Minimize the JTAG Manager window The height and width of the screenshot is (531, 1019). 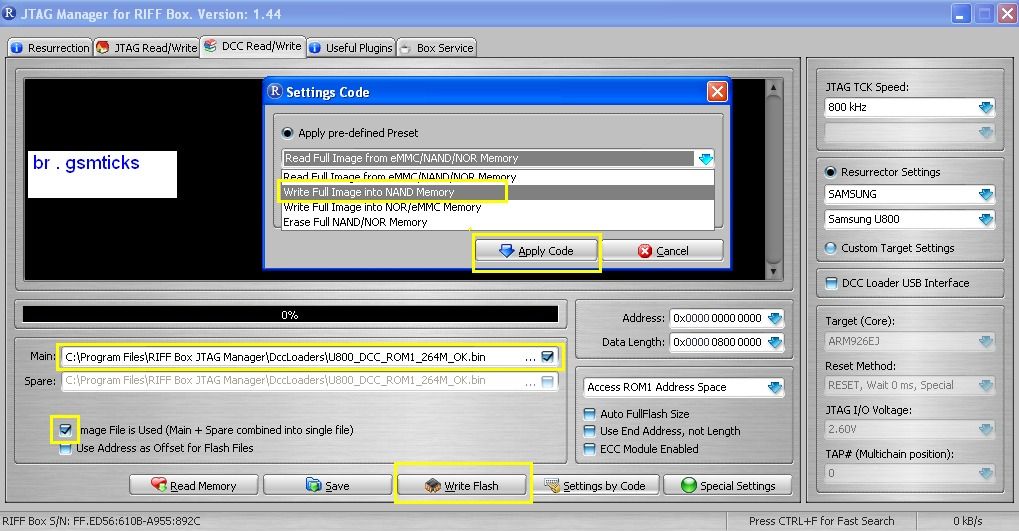click(961, 14)
